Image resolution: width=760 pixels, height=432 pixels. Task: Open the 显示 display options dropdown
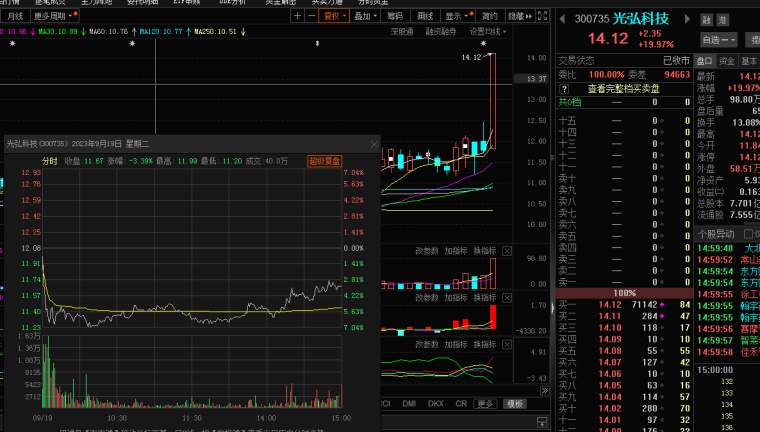tap(456, 17)
